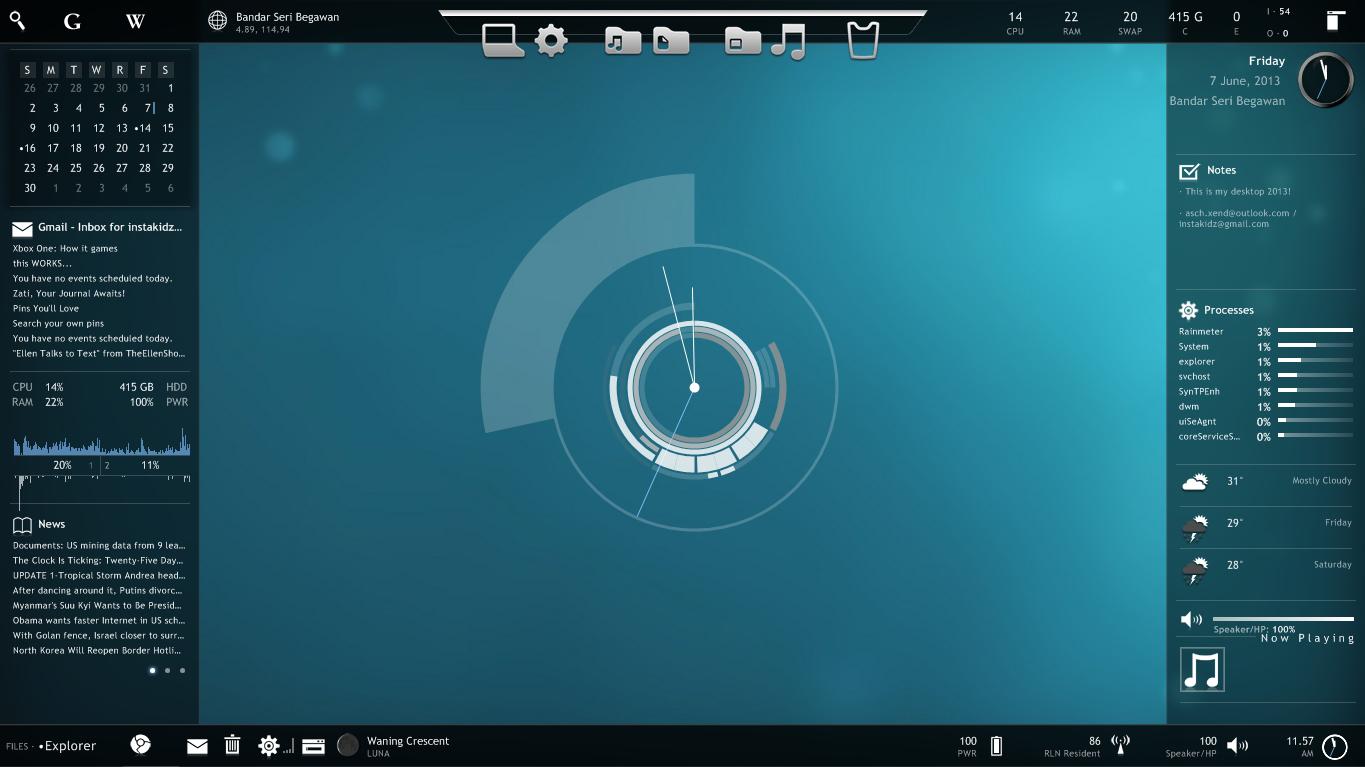Click the Wi-Fi antenna icon for RLN Resident

(x=1121, y=745)
